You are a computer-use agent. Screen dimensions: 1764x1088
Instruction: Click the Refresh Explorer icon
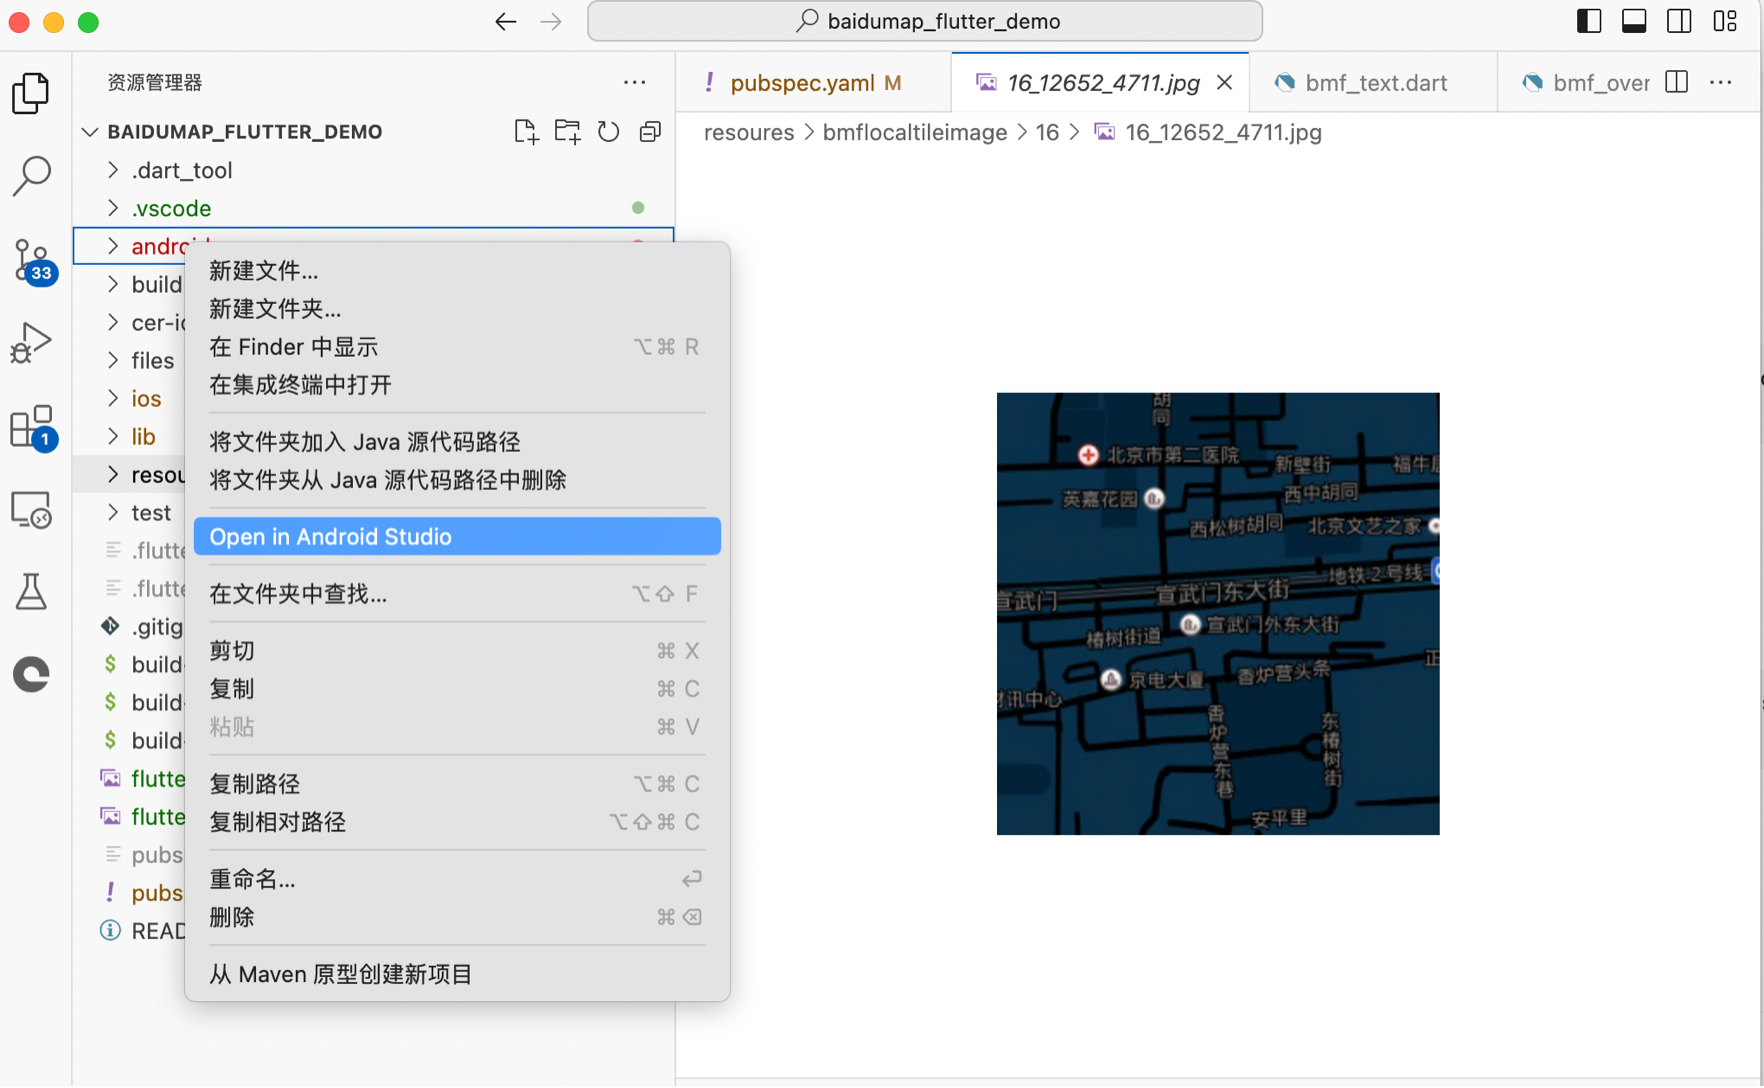tap(608, 131)
